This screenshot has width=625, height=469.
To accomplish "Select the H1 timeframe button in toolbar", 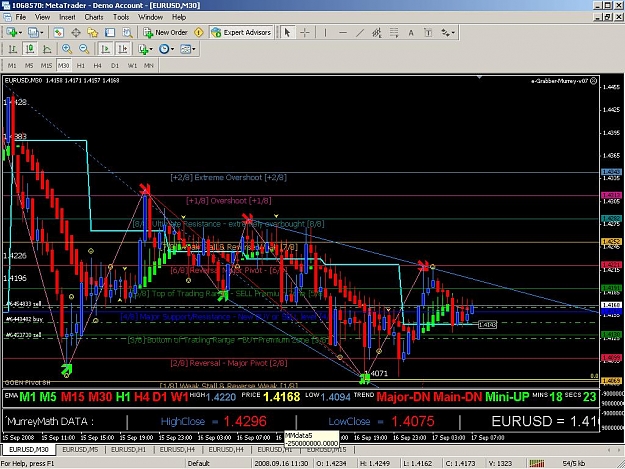I will [x=81, y=65].
